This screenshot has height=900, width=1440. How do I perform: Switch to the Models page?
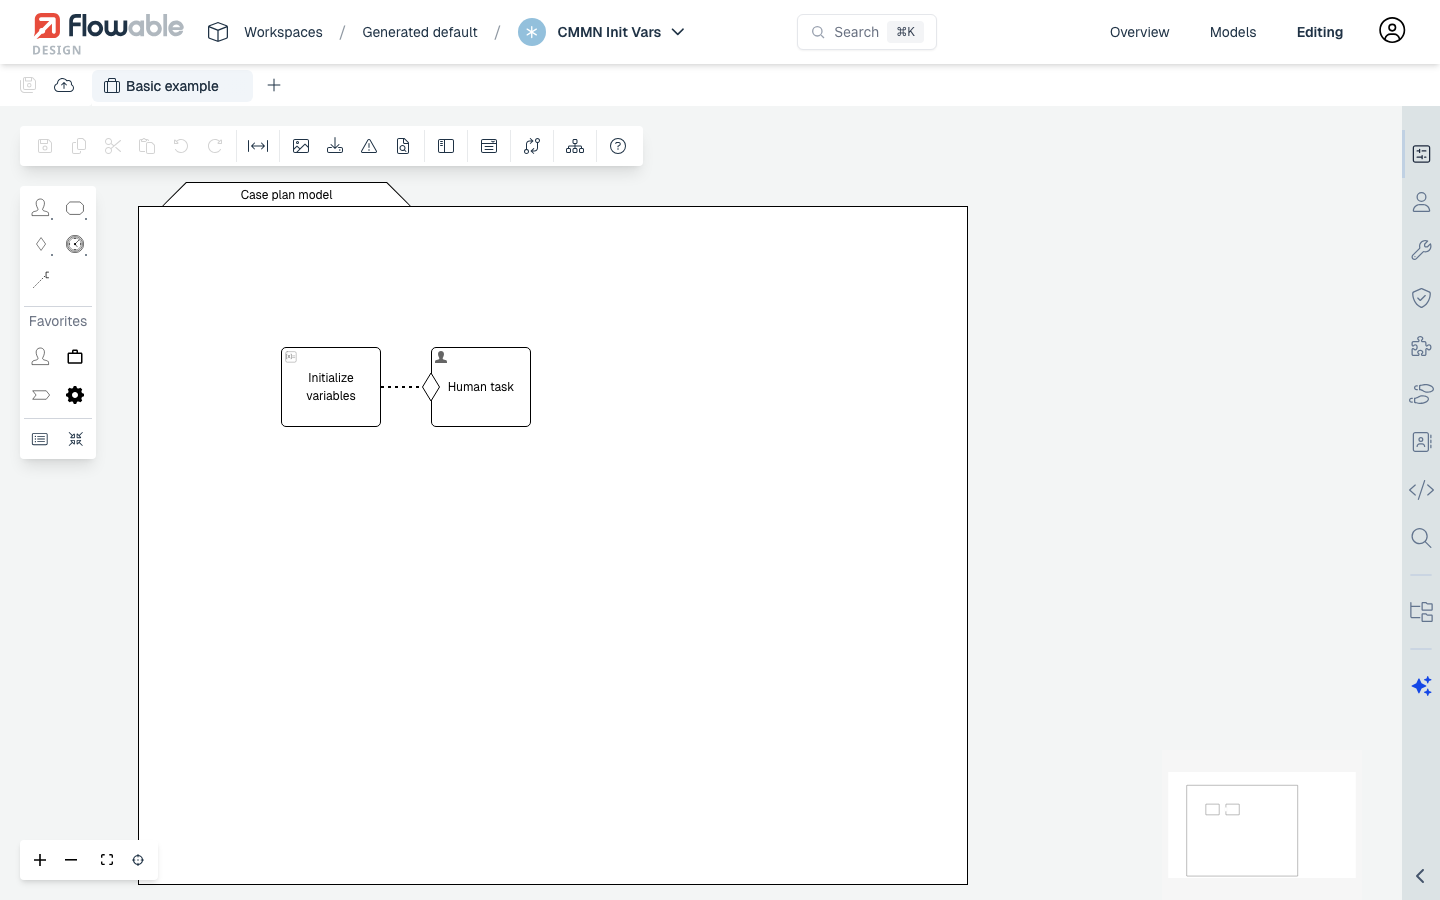tap(1232, 32)
